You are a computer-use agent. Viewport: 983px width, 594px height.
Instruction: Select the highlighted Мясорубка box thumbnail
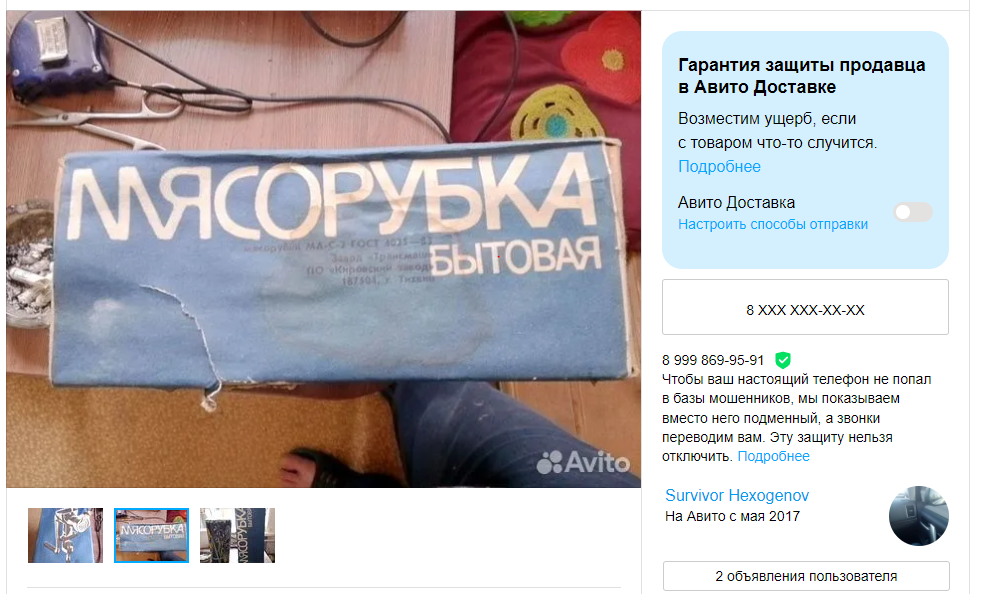(151, 535)
